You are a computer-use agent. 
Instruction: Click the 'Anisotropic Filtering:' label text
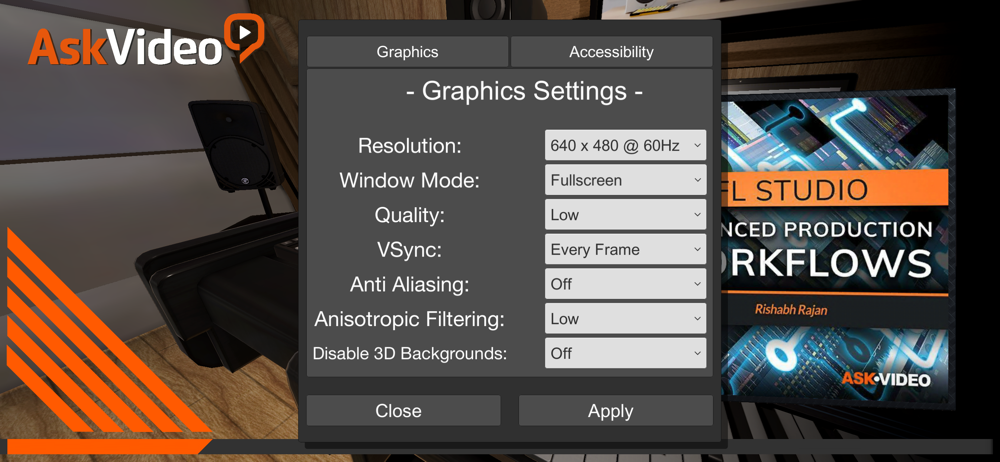(409, 319)
